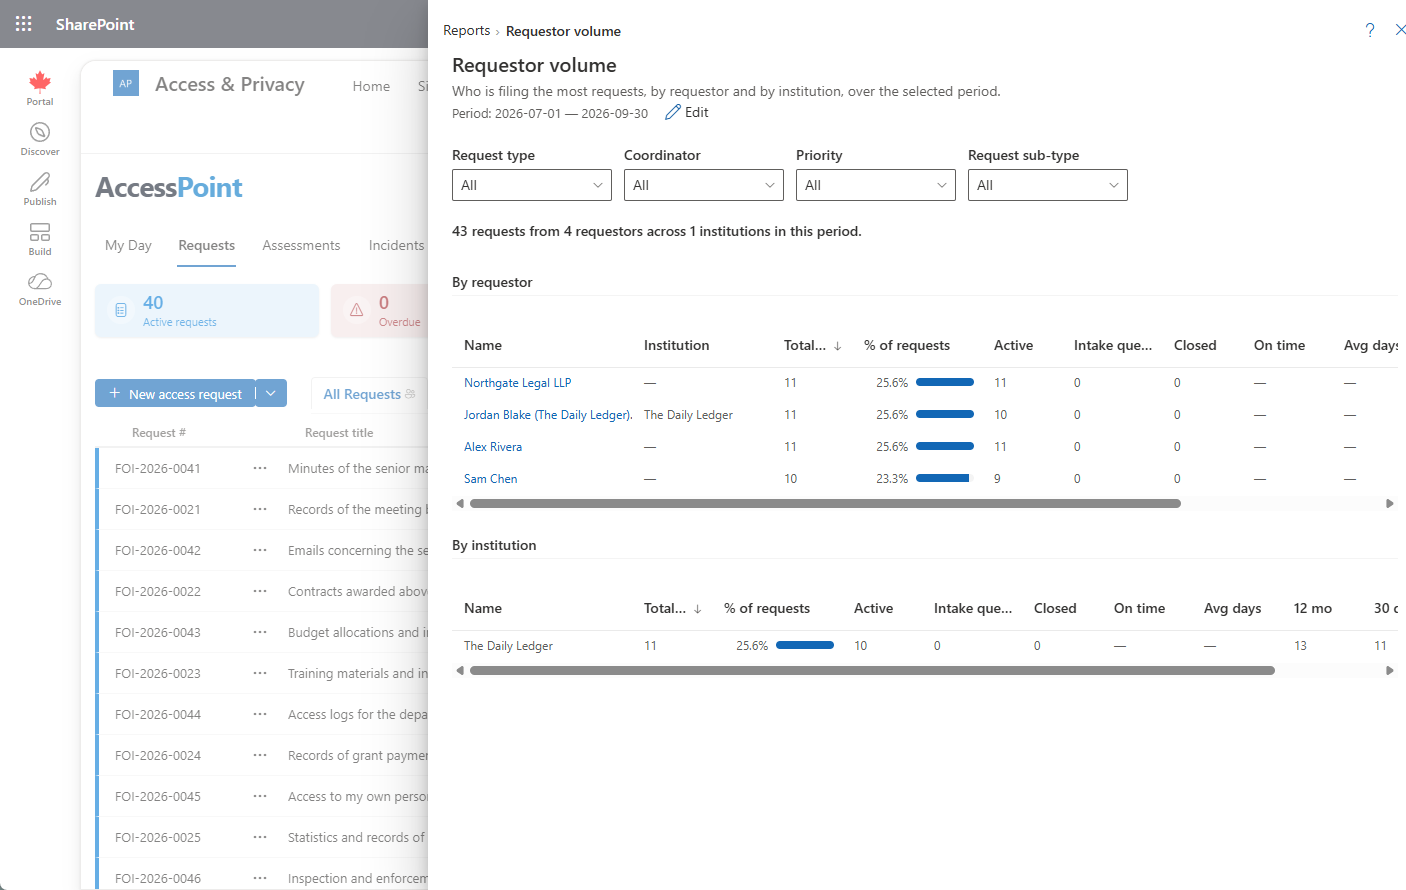The width and height of the screenshot is (1406, 890).
Task: Open Jordan Blake (The Daily Ledger) link
Action: click(x=548, y=415)
